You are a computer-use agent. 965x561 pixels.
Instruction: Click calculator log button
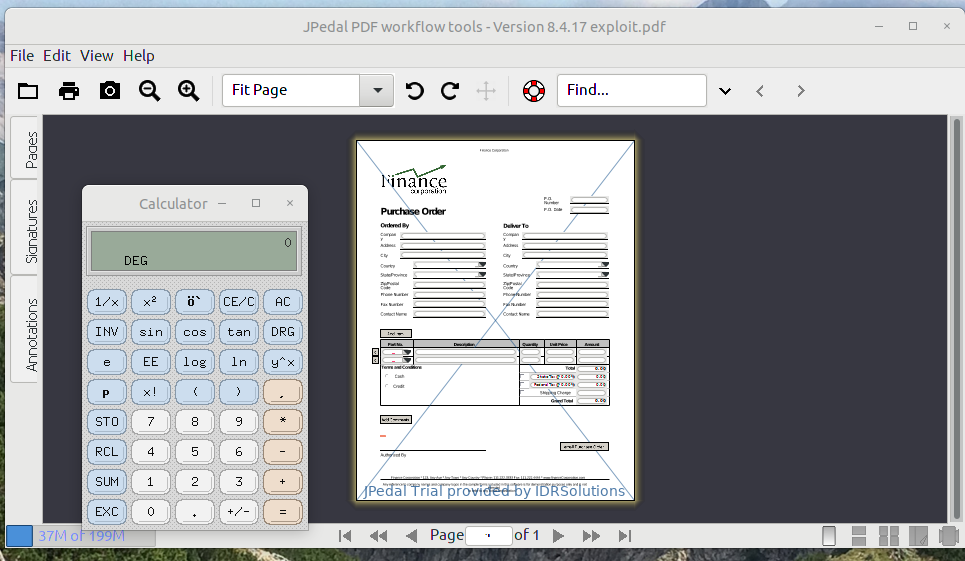tap(194, 362)
